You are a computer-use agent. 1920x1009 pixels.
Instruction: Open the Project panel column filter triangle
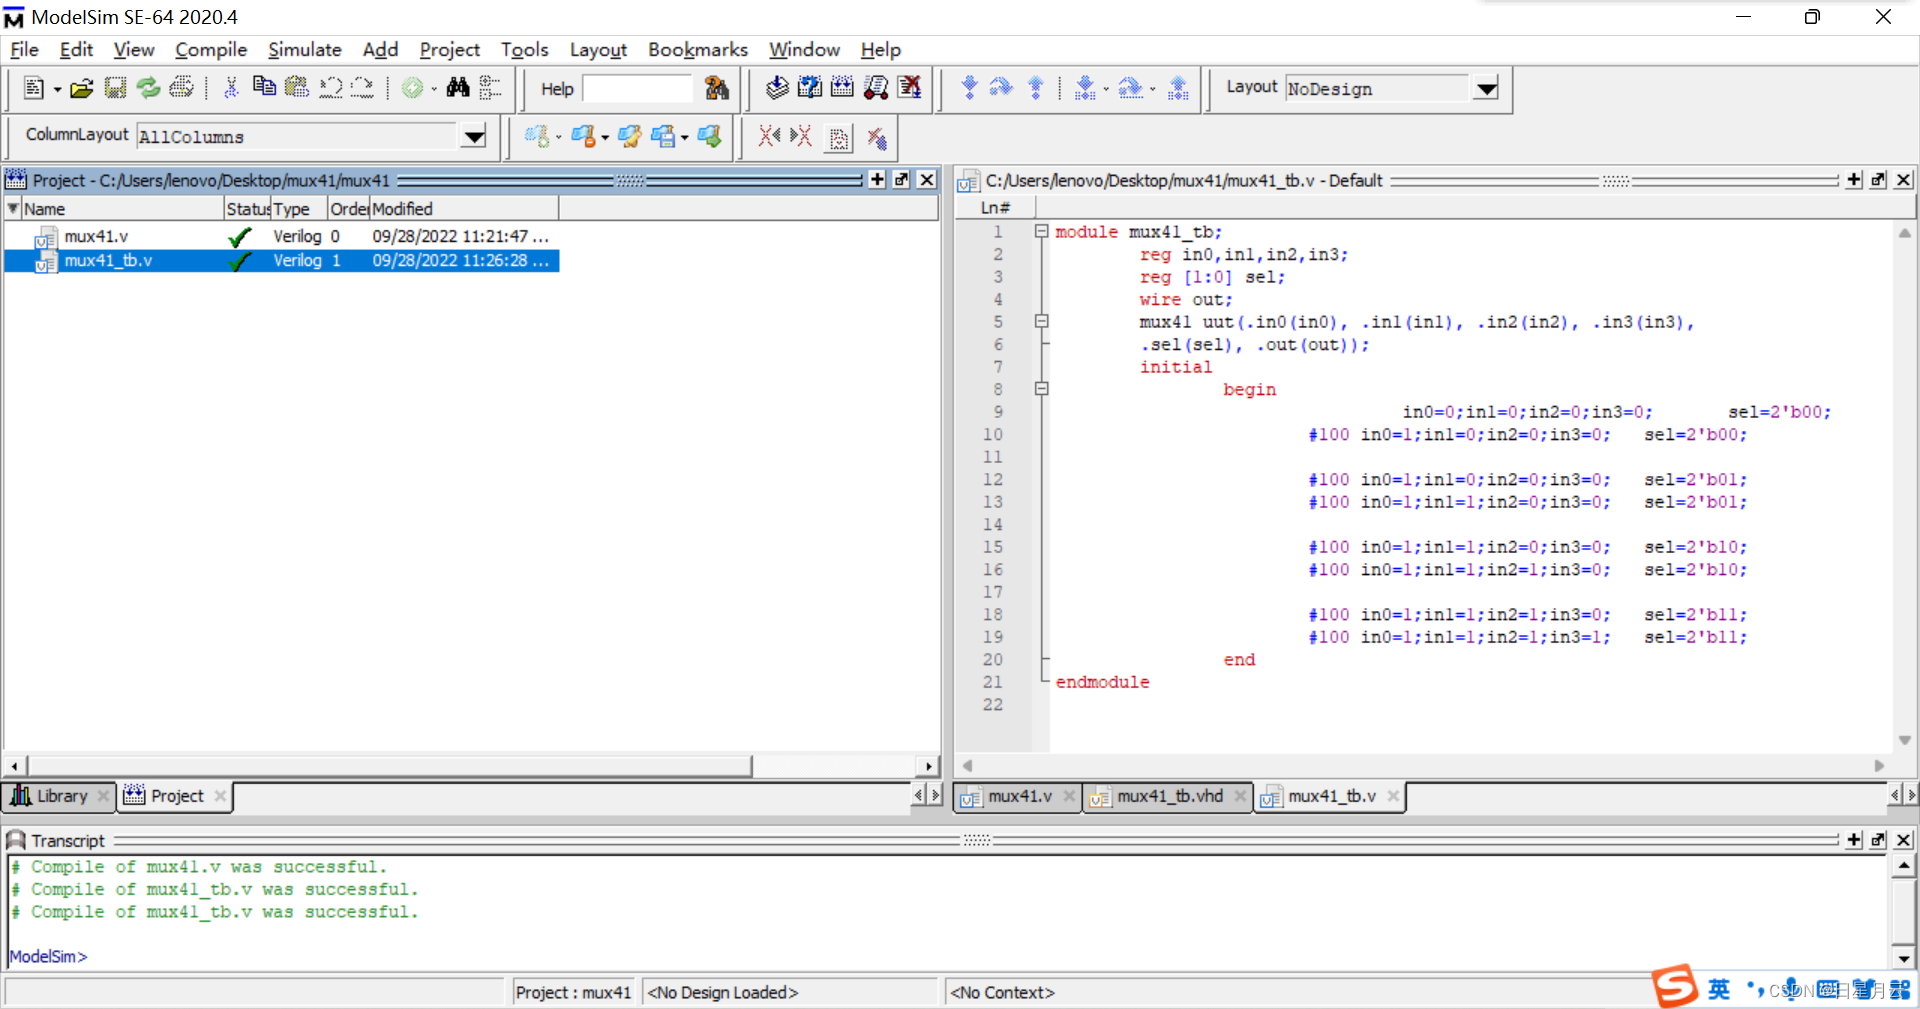click(x=13, y=208)
